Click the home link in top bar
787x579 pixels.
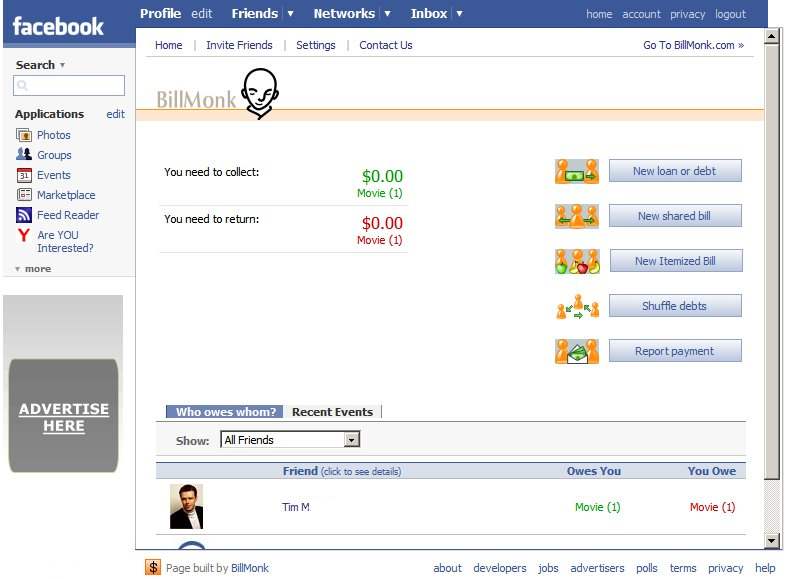click(x=599, y=14)
